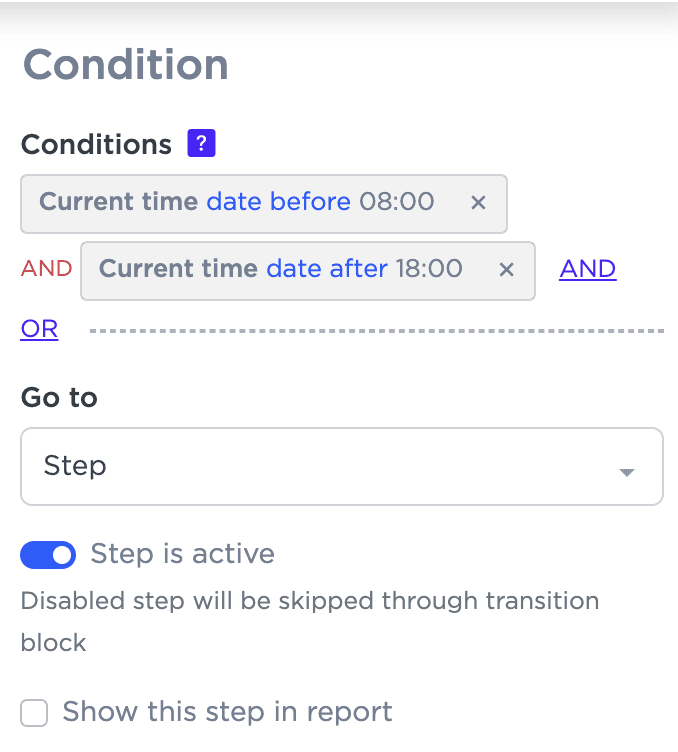Screen dimensions: 678x752
Task: Click the 'Conditions' section label
Action: (96, 144)
